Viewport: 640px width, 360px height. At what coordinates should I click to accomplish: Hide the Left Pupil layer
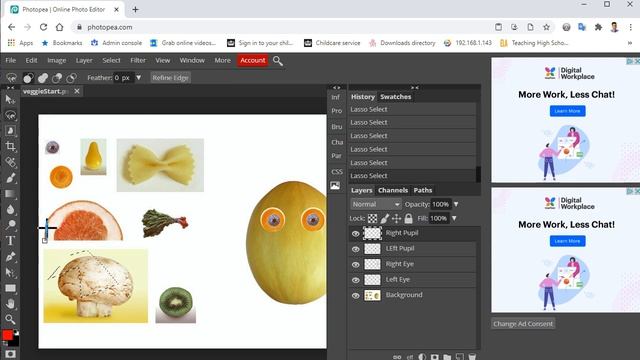pos(356,249)
